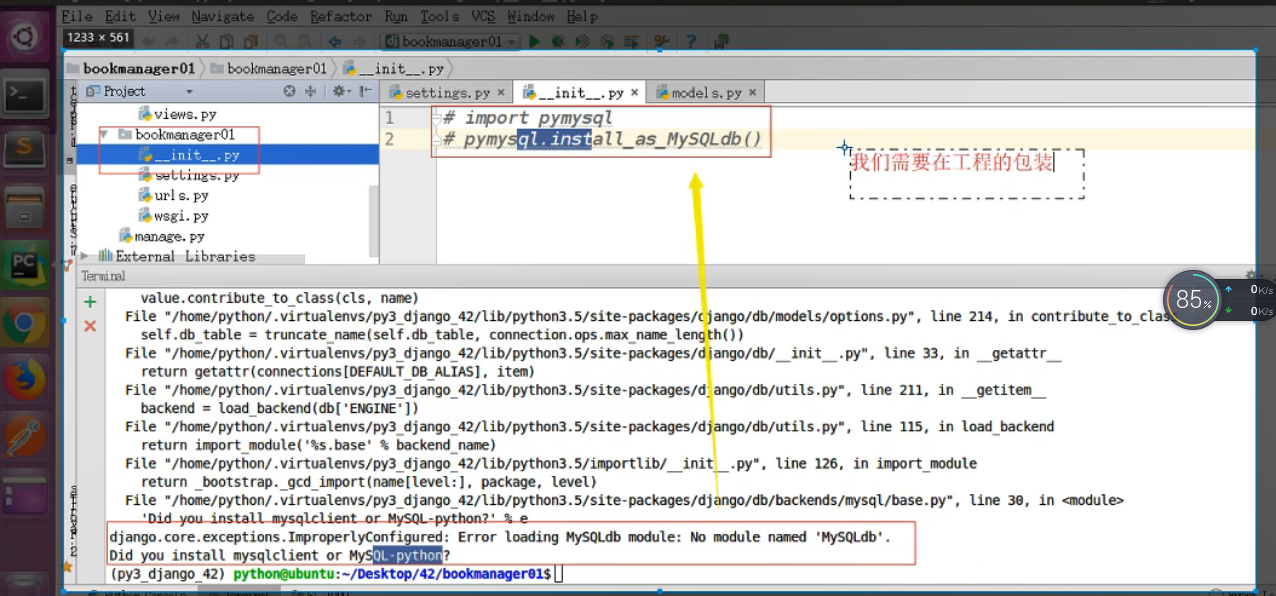Click the Terminal panel title

coord(104,275)
